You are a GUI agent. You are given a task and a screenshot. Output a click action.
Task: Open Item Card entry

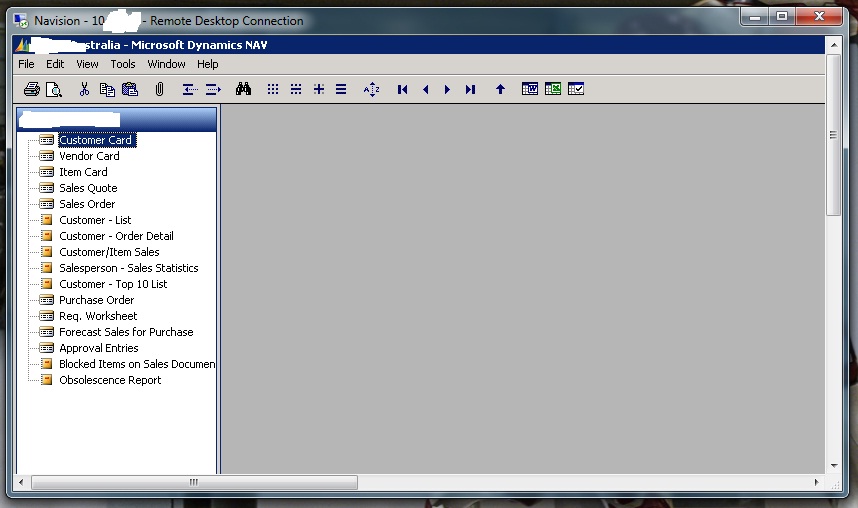point(83,172)
